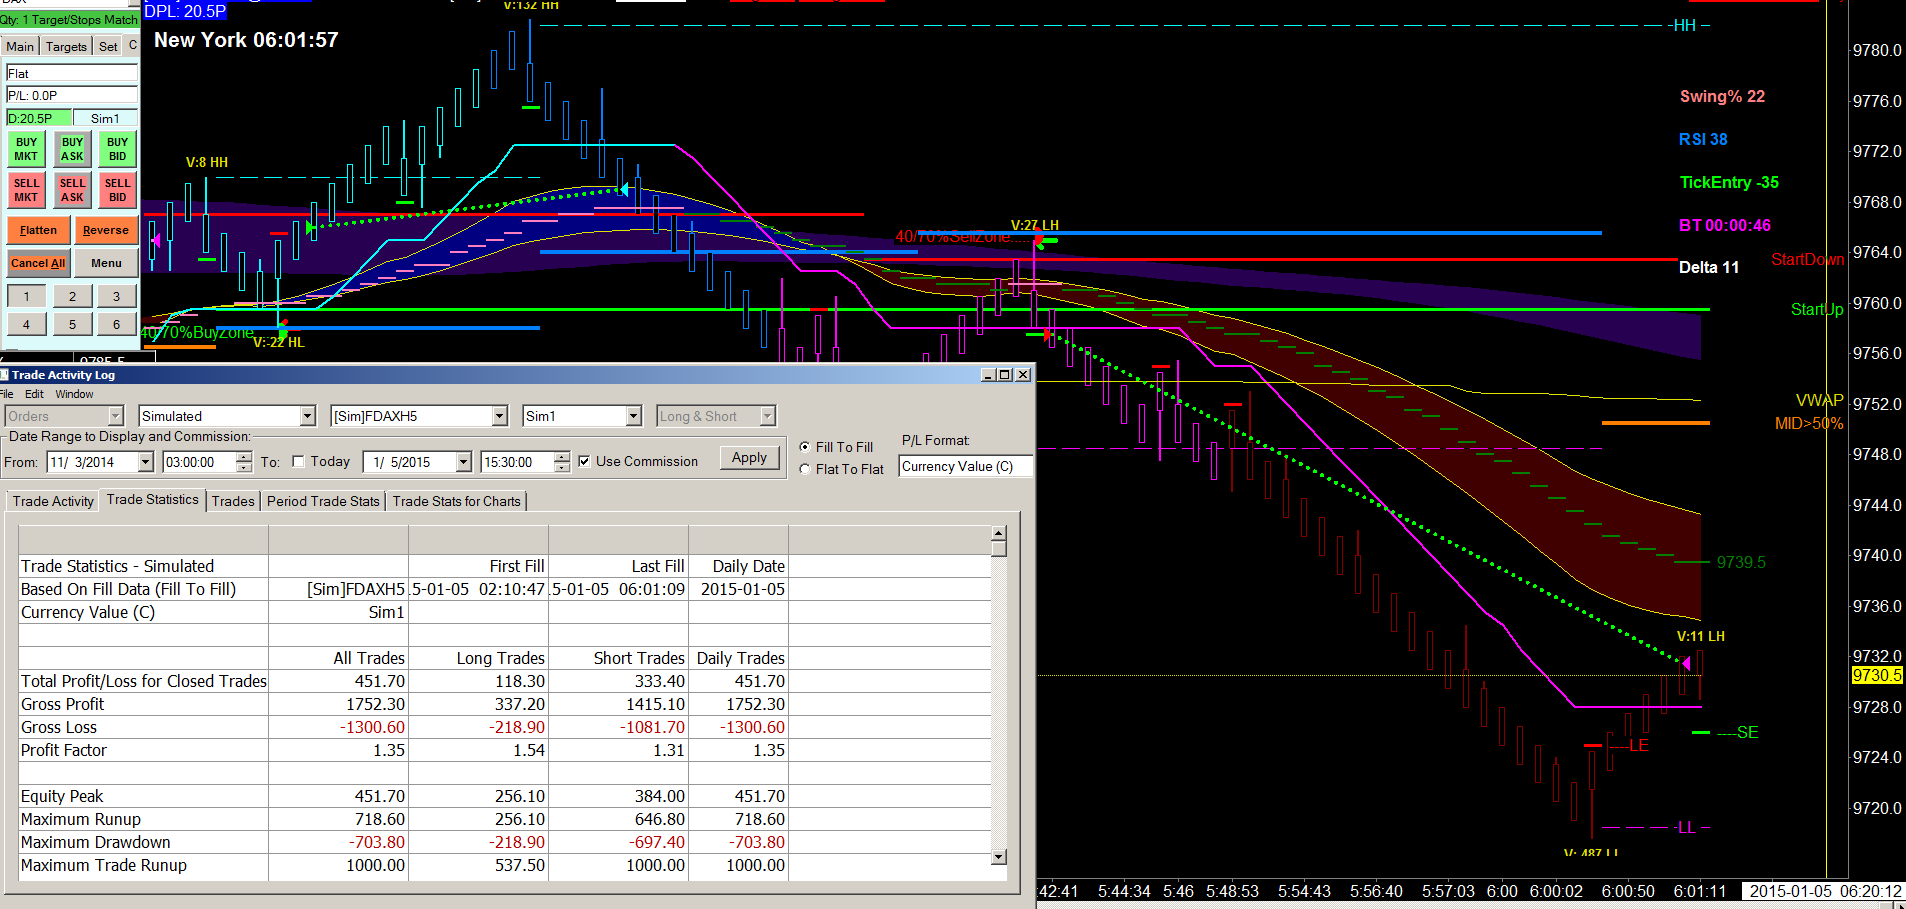Select the Fill To Fill radio option

point(805,447)
